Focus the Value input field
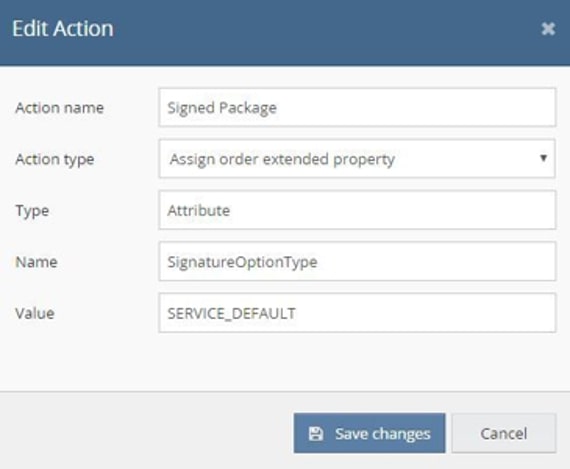 (x=357, y=313)
